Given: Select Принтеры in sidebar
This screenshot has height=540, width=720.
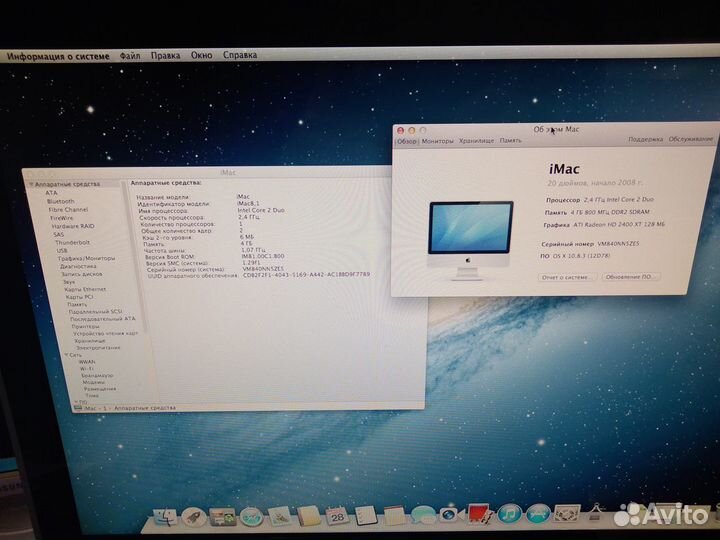Looking at the screenshot, I should coord(85,326).
